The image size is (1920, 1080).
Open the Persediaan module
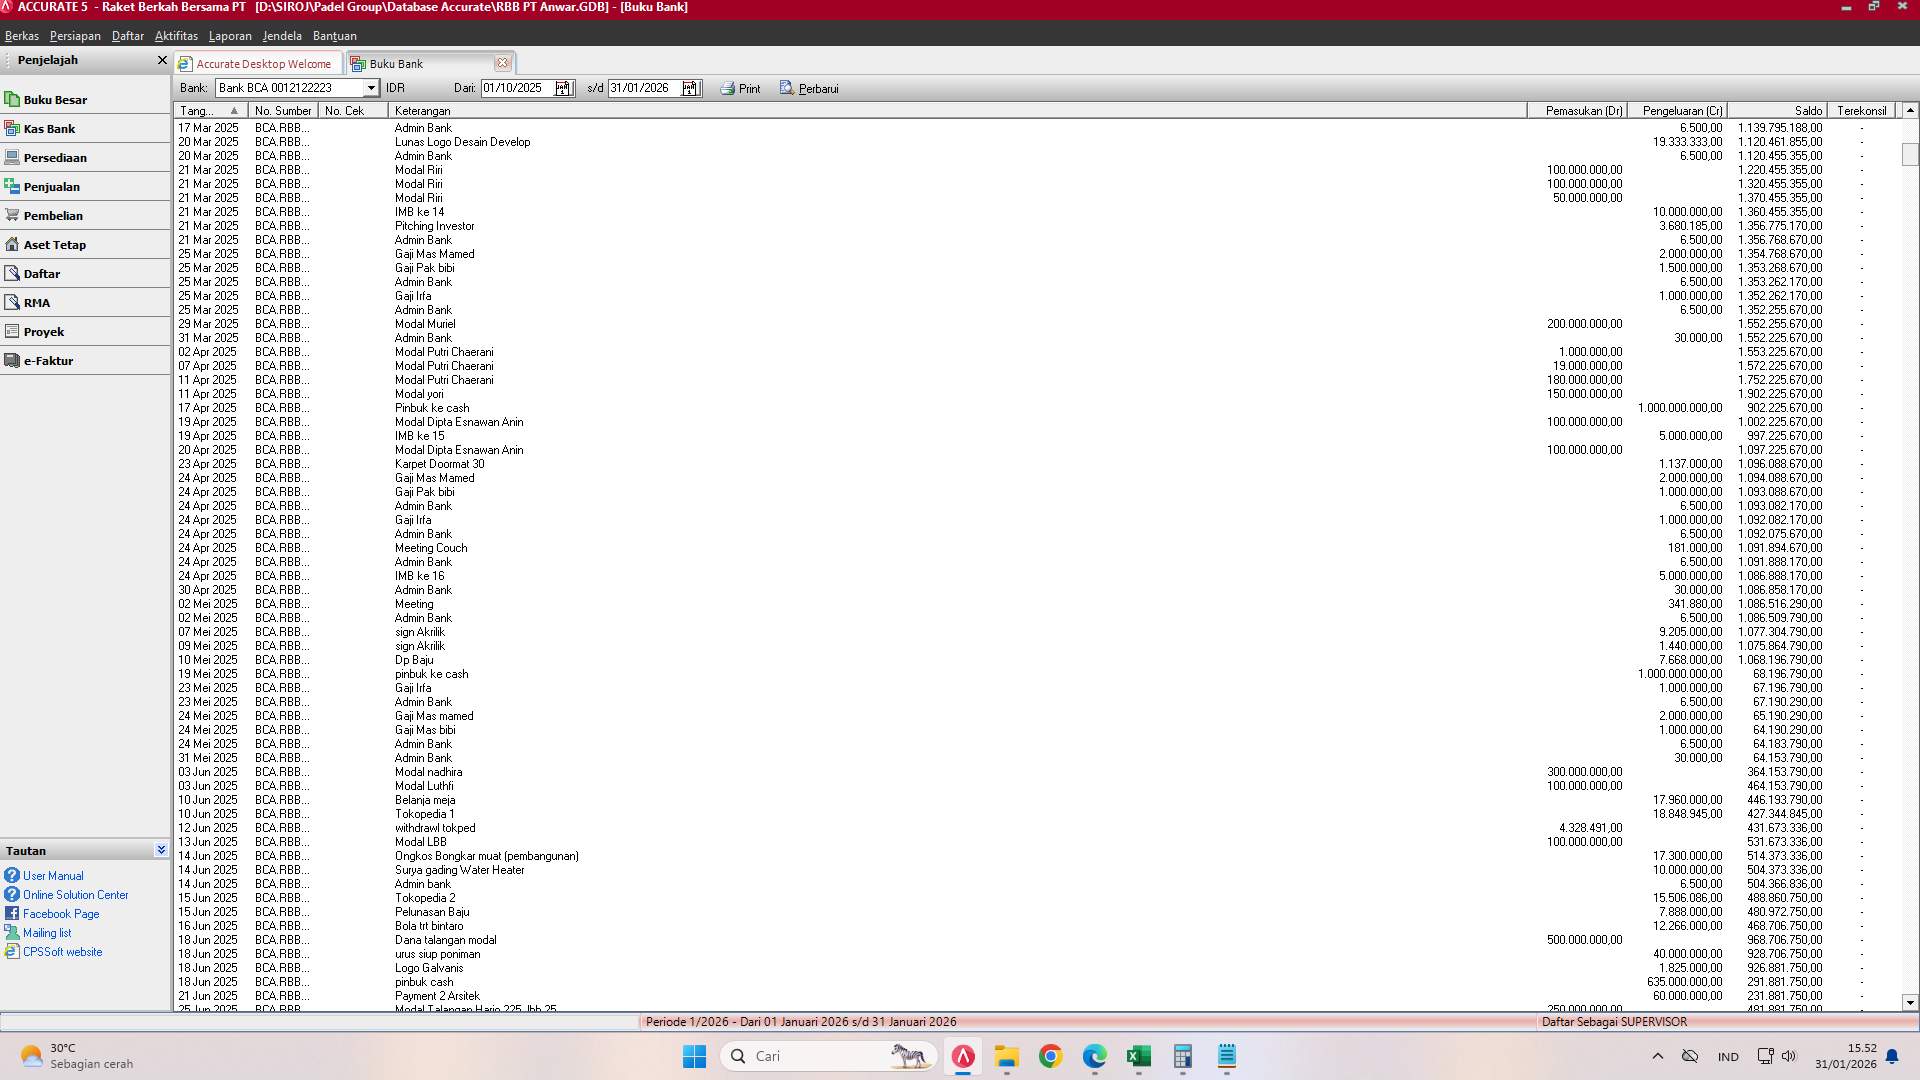(56, 157)
